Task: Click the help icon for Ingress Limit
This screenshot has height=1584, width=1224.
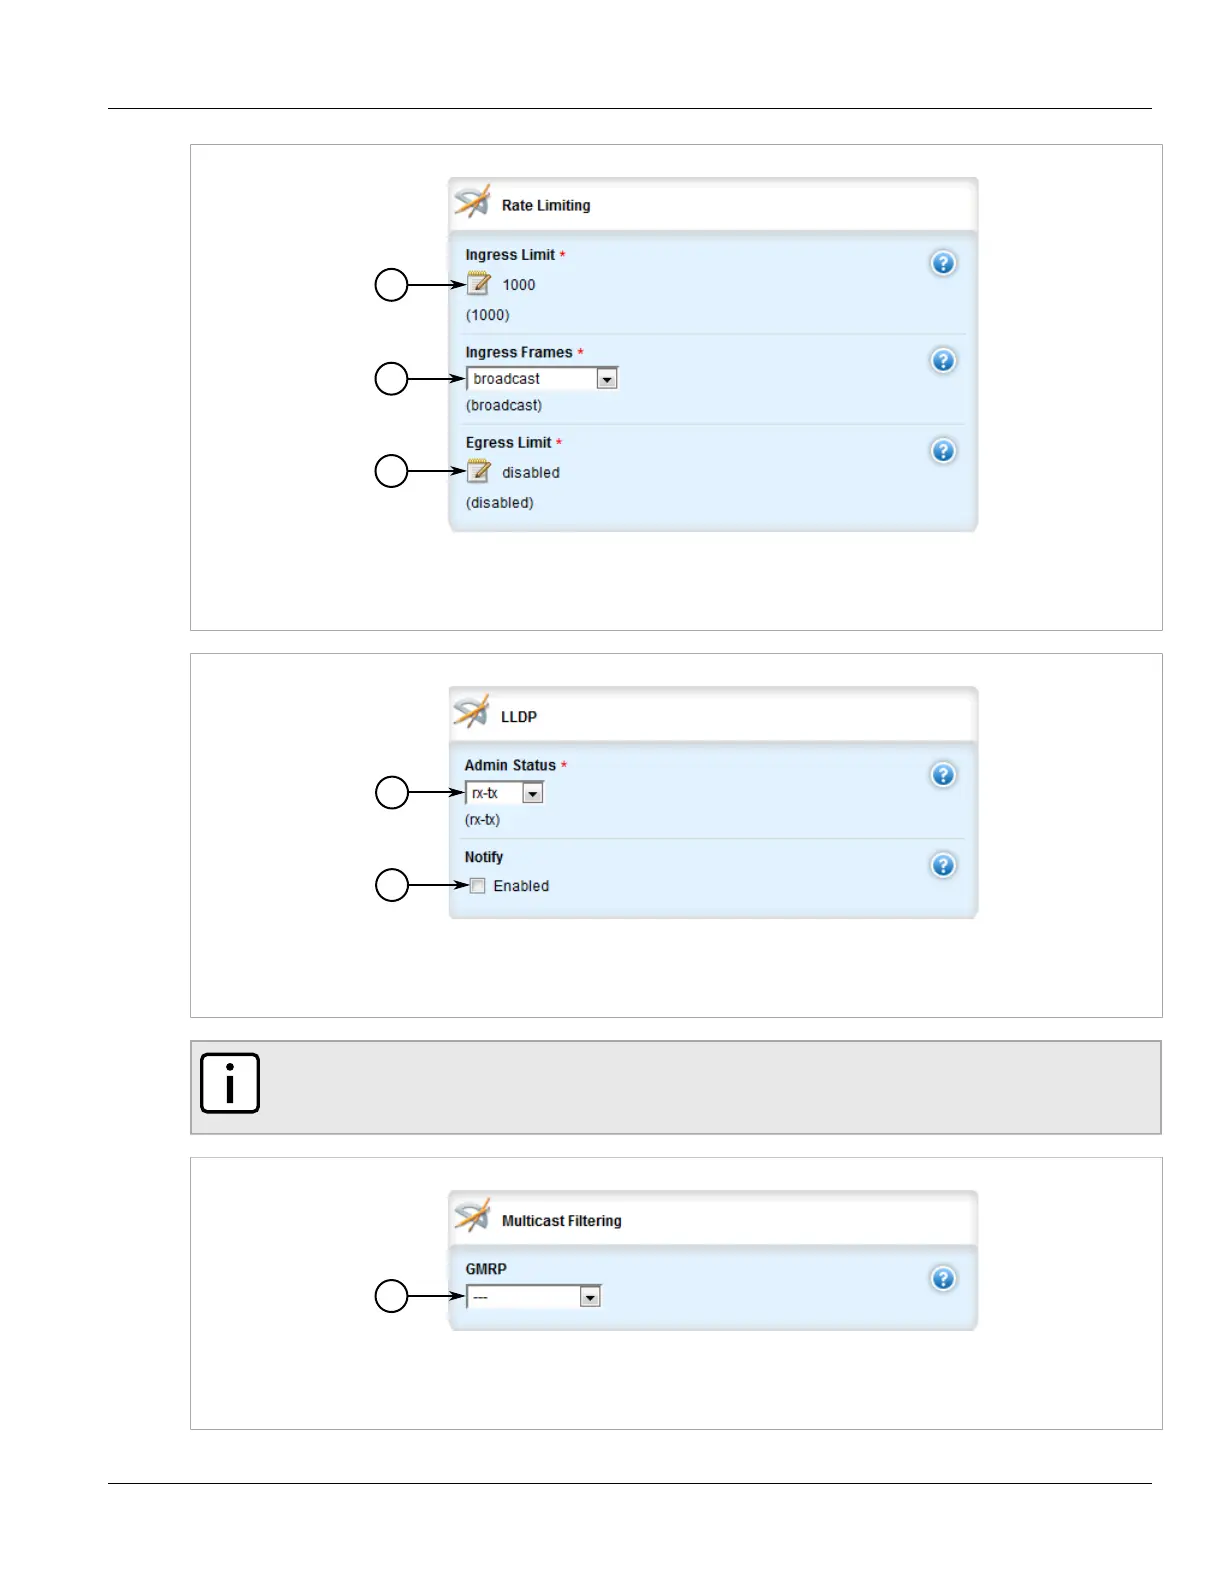Action: tap(943, 264)
